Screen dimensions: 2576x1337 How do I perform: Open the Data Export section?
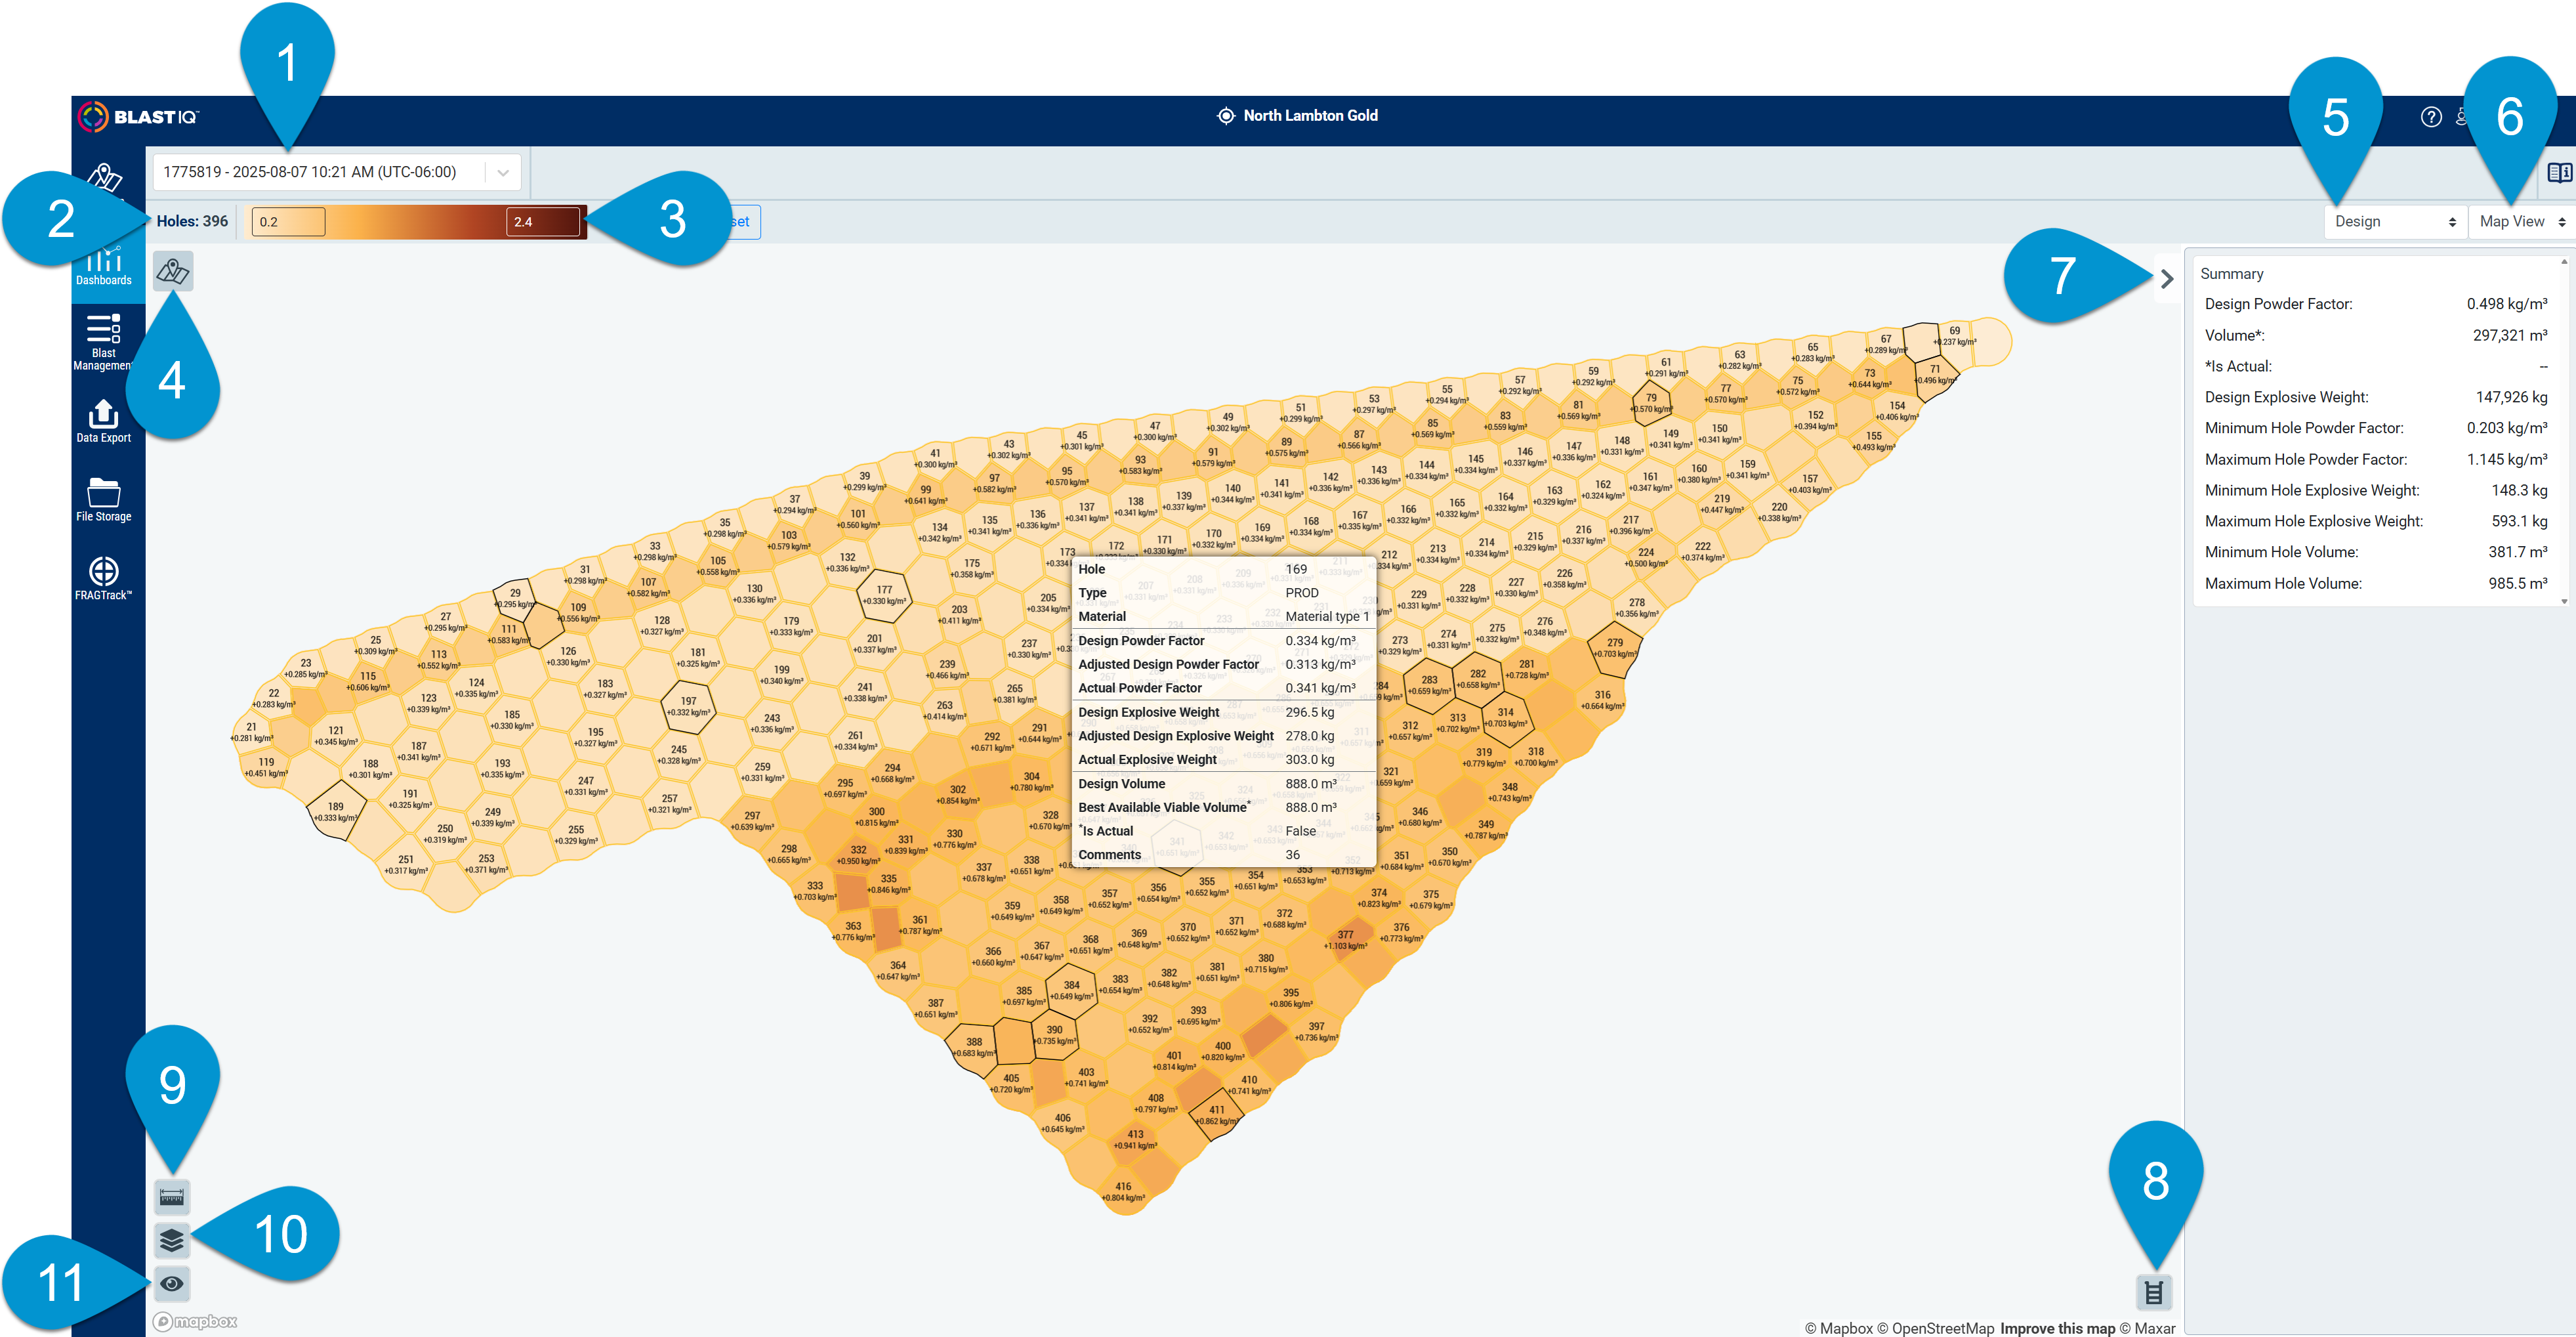104,418
